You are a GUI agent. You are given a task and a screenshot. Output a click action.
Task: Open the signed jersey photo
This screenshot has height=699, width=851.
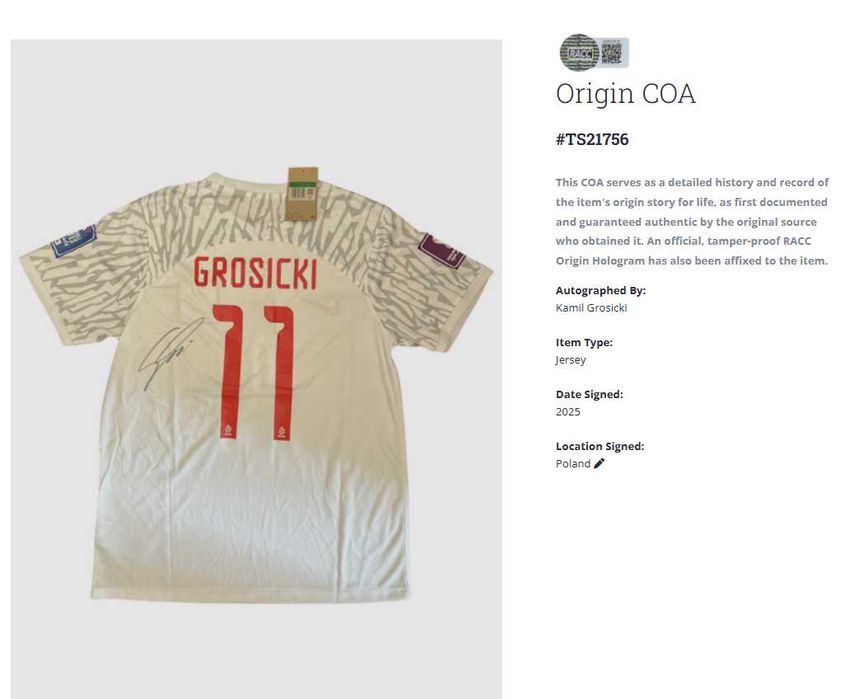[256, 369]
